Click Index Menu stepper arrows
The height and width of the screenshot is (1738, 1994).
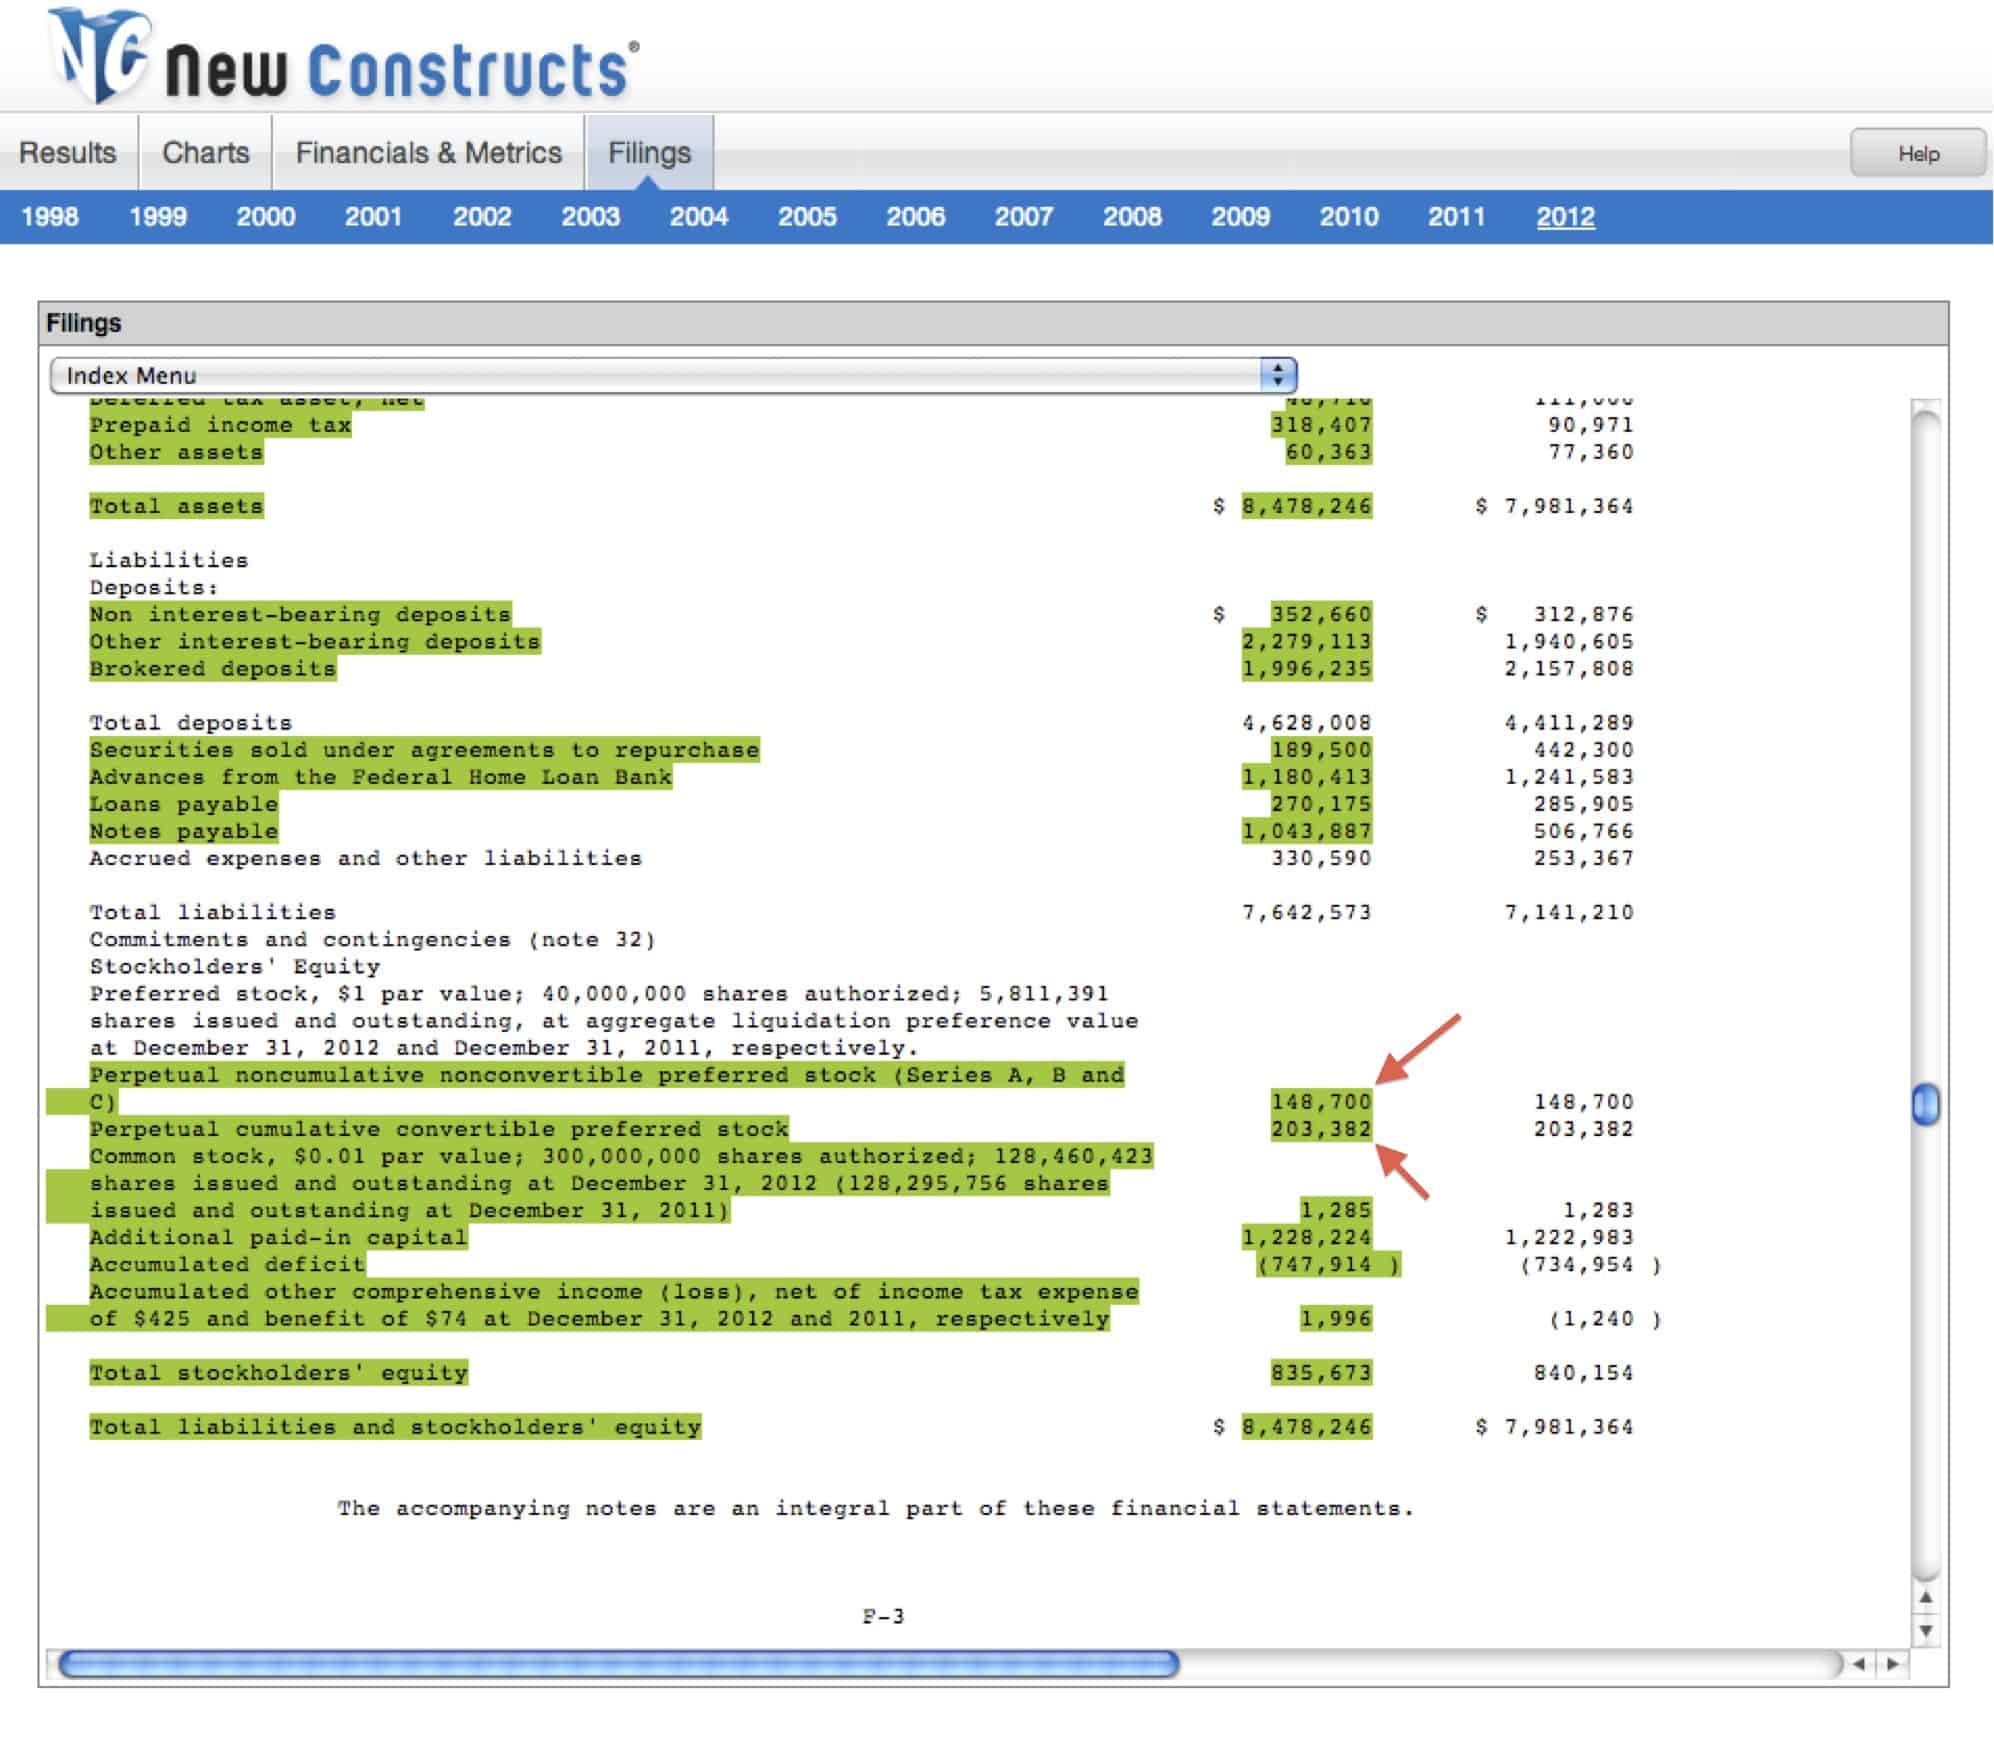tap(1277, 375)
